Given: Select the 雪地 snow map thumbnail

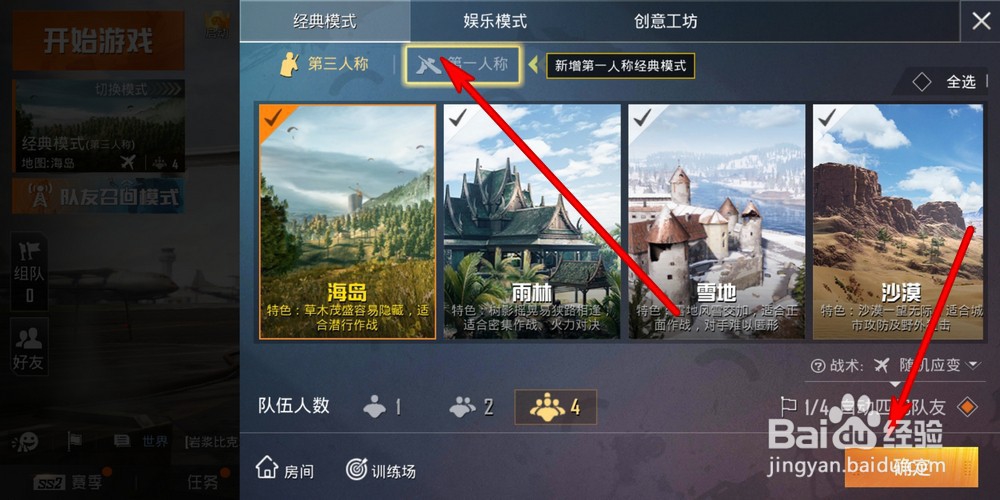Looking at the screenshot, I should tap(717, 221).
